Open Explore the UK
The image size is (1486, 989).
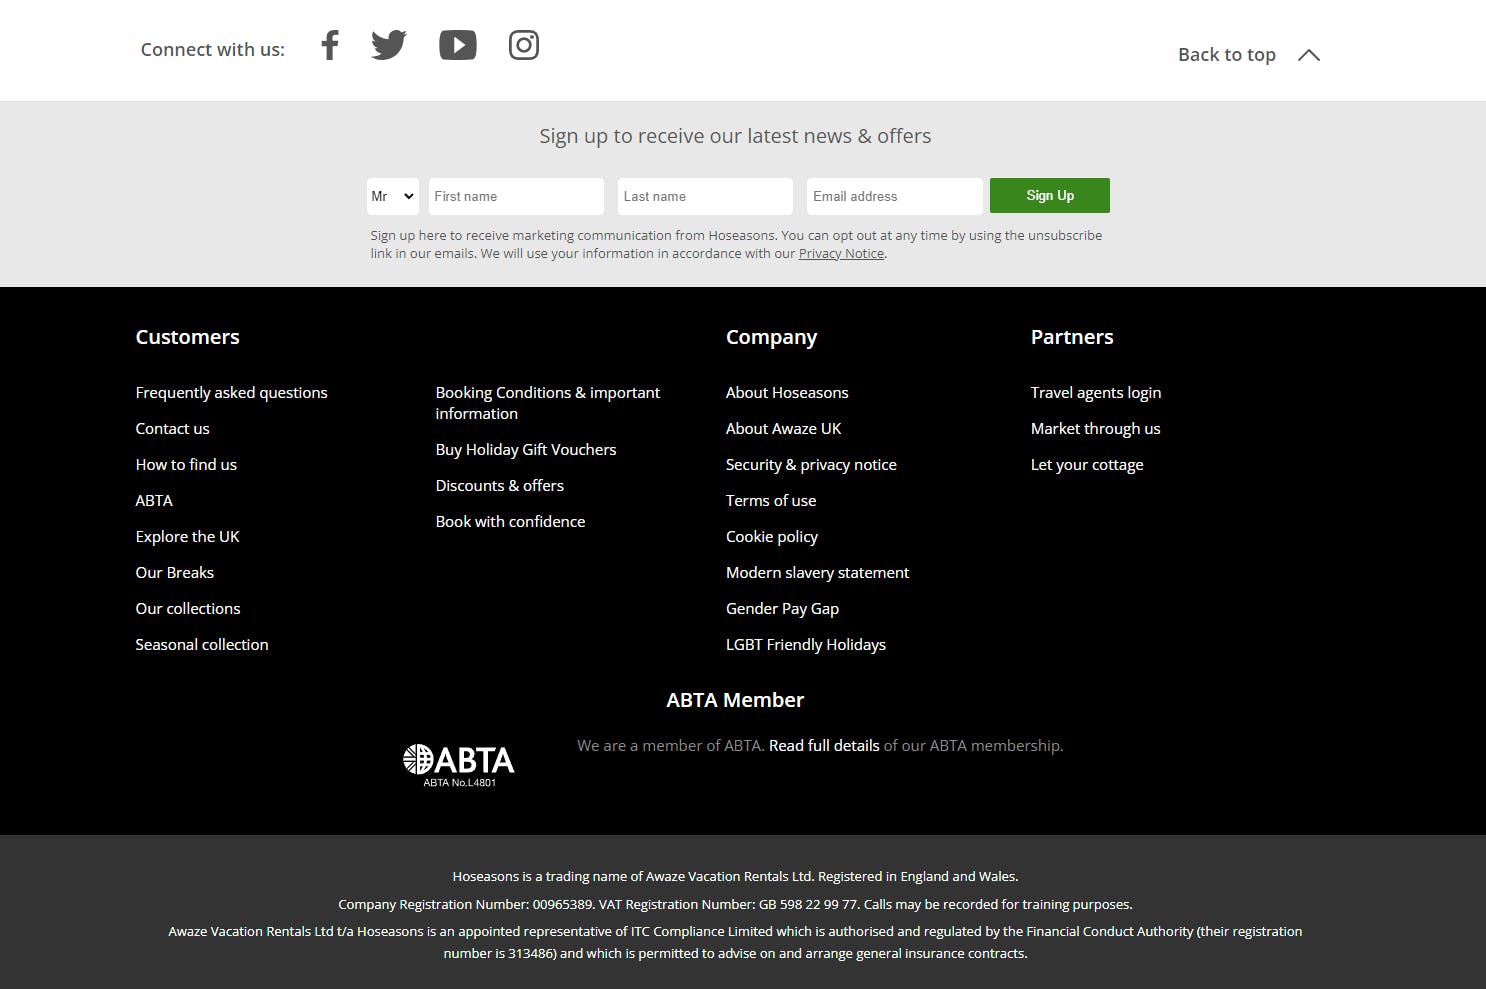[x=188, y=537]
